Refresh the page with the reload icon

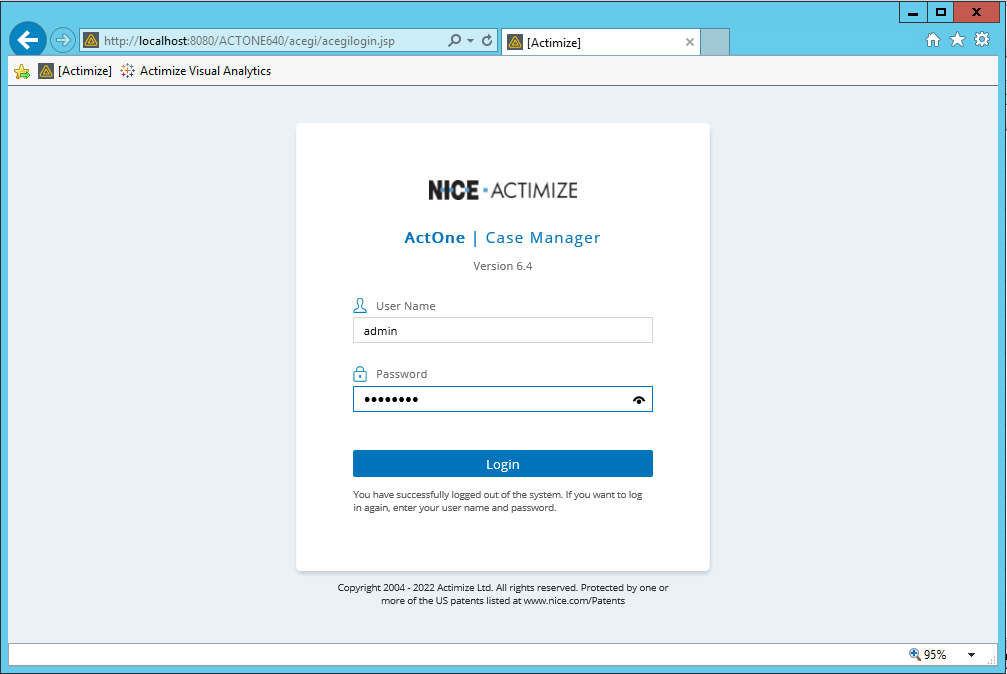point(487,40)
